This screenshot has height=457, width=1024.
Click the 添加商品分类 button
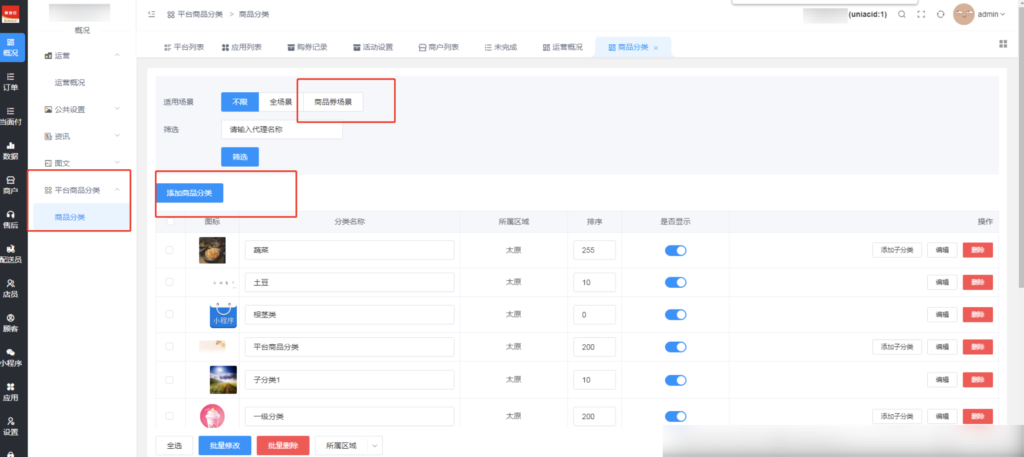click(x=189, y=193)
